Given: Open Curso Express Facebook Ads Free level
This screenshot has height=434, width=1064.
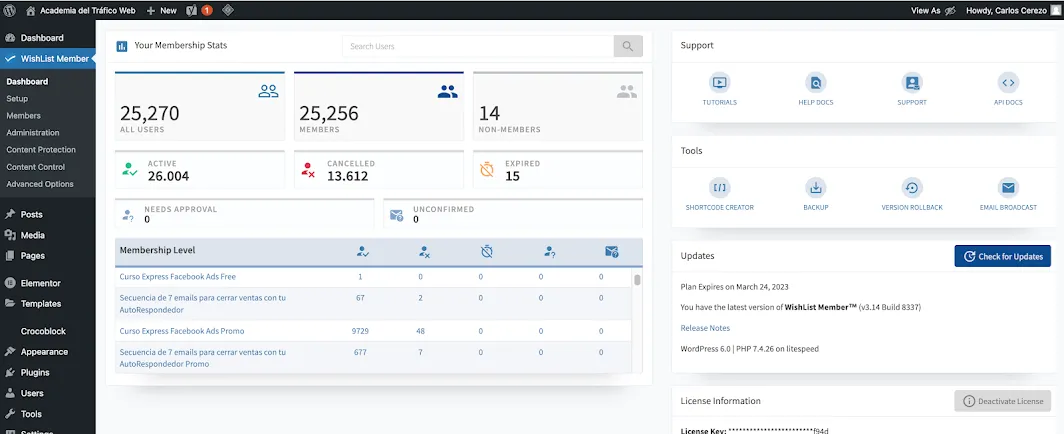Looking at the screenshot, I should [178, 277].
